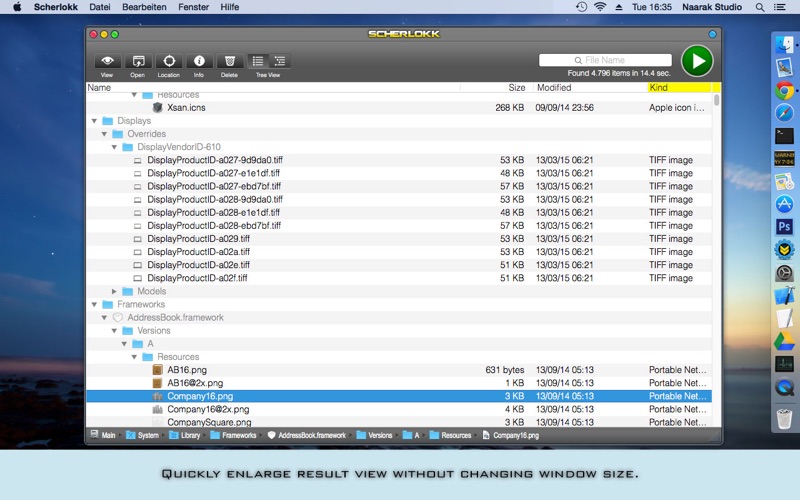
Task: Click the Open toolbar icon
Action: [138, 61]
